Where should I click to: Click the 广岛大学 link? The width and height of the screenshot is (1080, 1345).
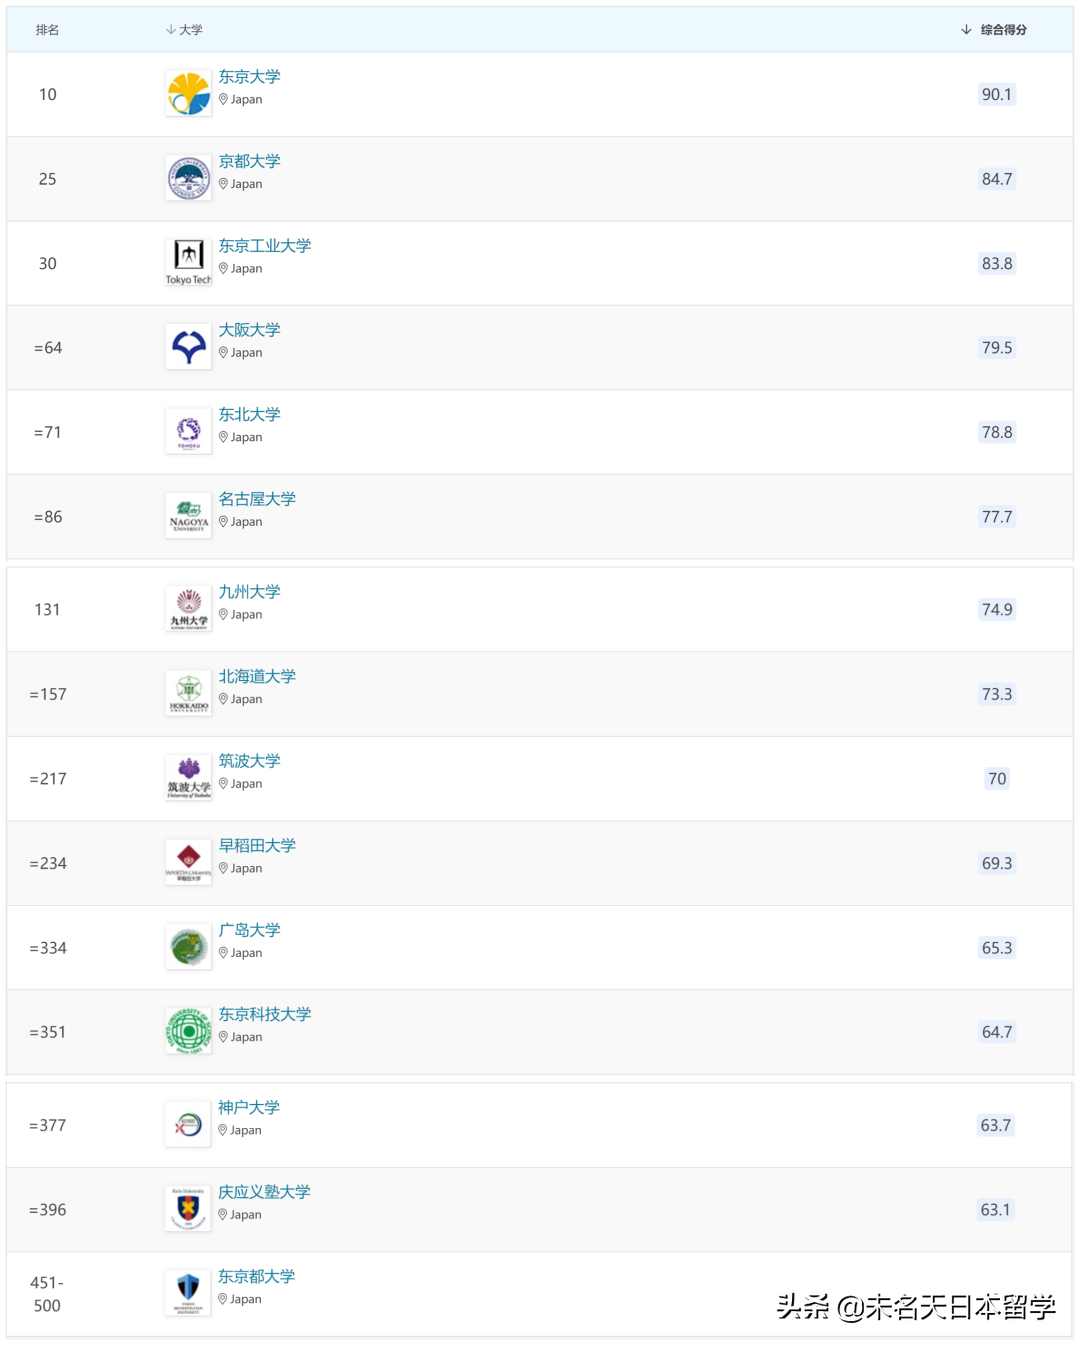249,929
